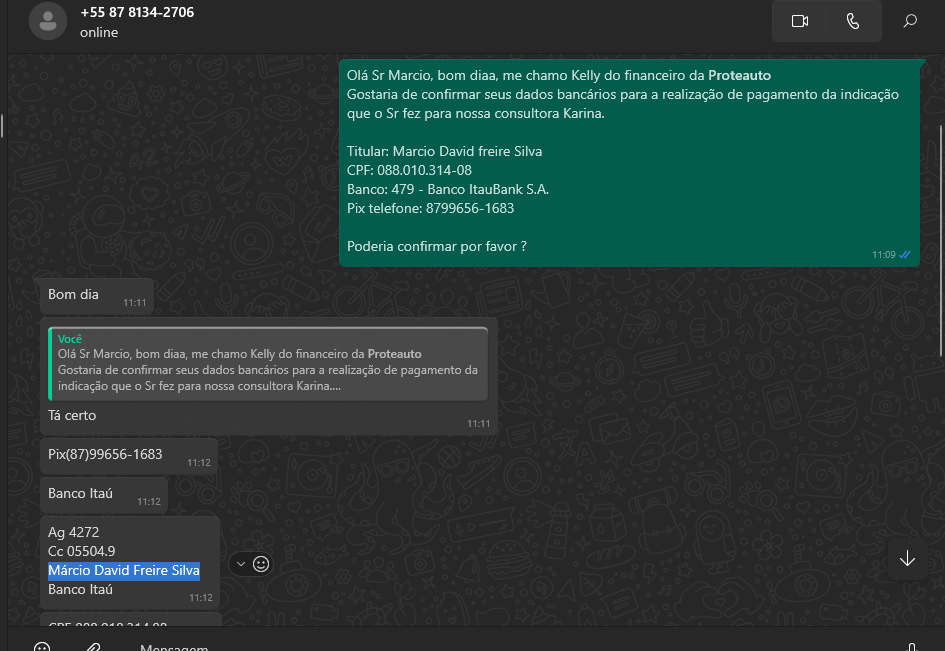Screen dimensions: 945x651
Task: Start a voice call with the contact
Action: [x=853, y=21]
